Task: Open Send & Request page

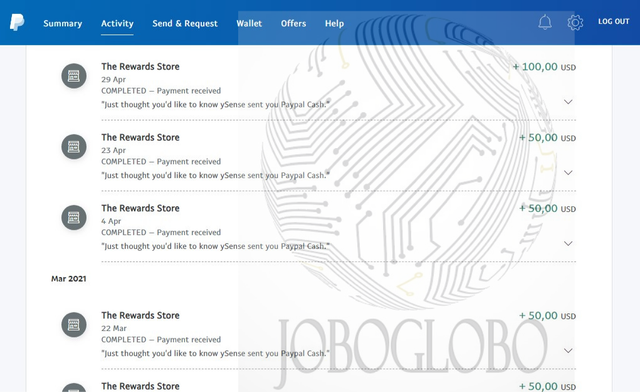Action: pyautogui.click(x=185, y=24)
